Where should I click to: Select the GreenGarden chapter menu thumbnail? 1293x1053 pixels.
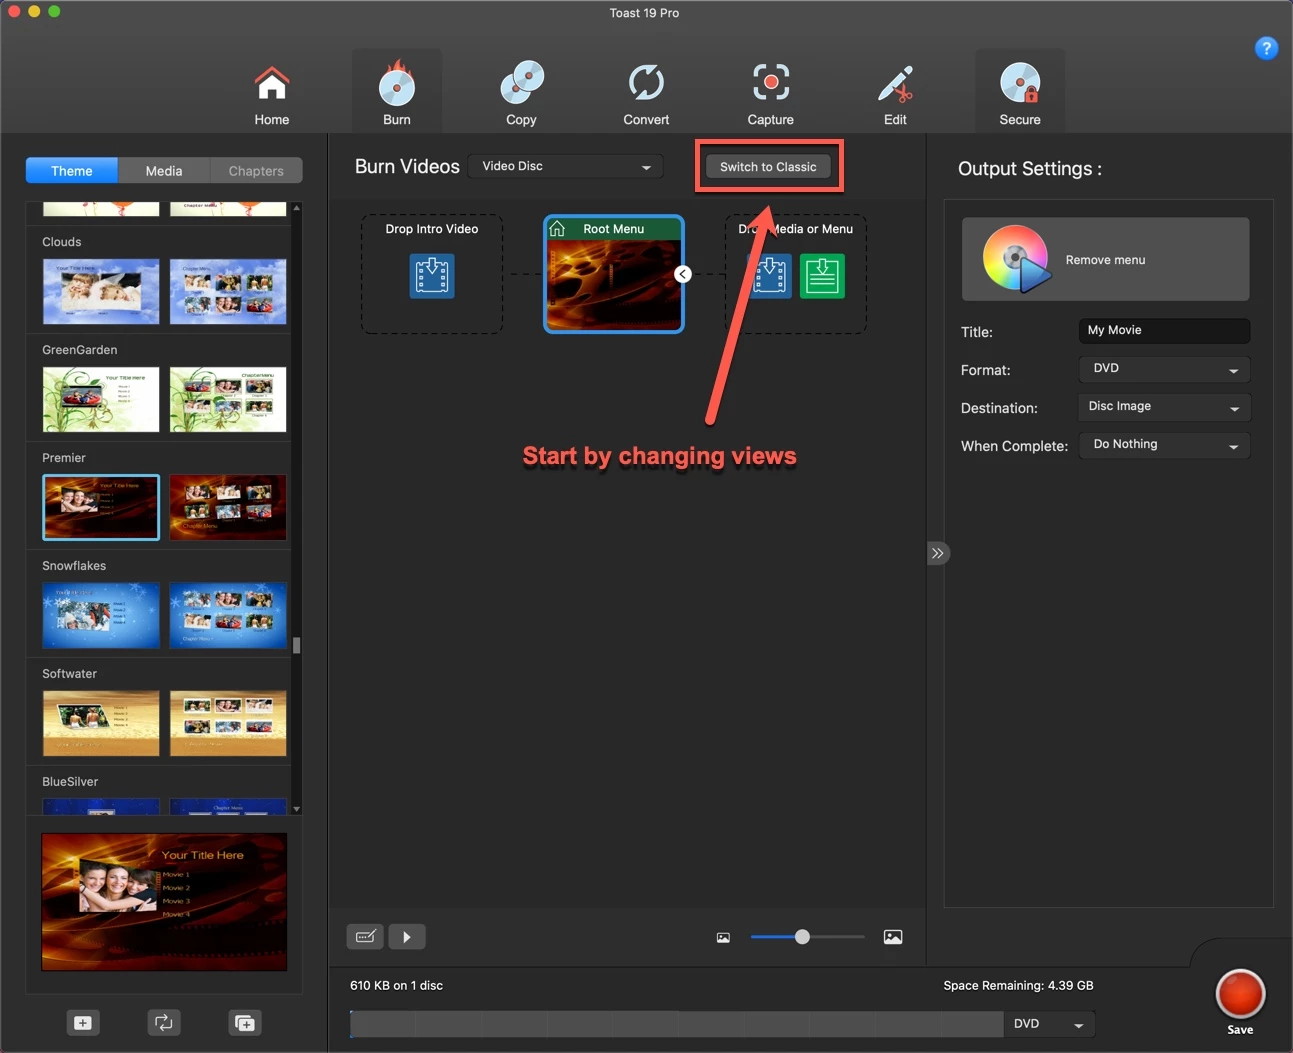click(x=228, y=399)
